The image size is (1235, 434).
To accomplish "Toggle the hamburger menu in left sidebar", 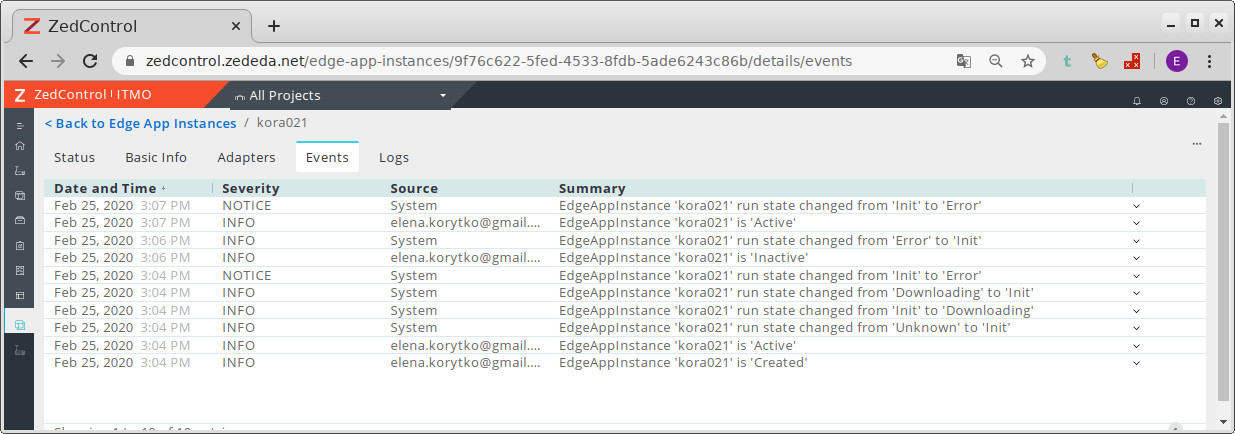I will tap(19, 126).
